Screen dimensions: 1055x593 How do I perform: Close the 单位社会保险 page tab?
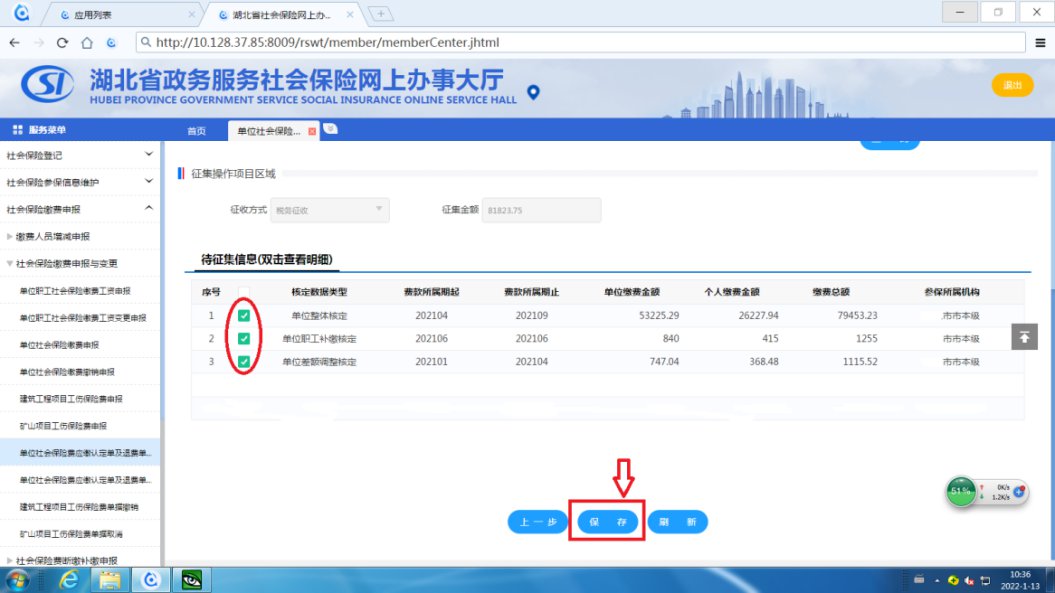[x=312, y=131]
